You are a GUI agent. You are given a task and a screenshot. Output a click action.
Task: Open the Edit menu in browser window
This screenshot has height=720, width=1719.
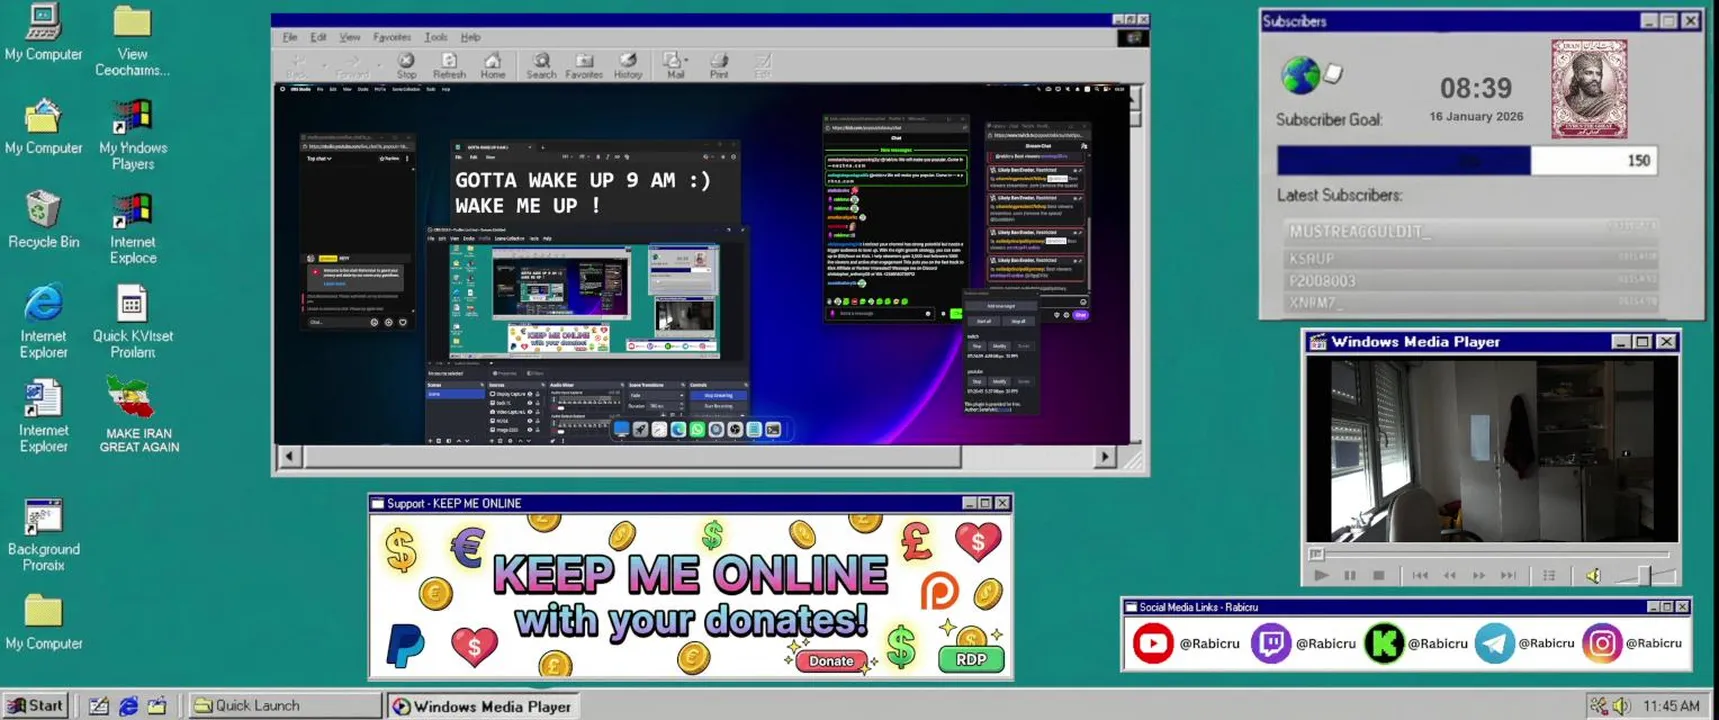pos(318,37)
